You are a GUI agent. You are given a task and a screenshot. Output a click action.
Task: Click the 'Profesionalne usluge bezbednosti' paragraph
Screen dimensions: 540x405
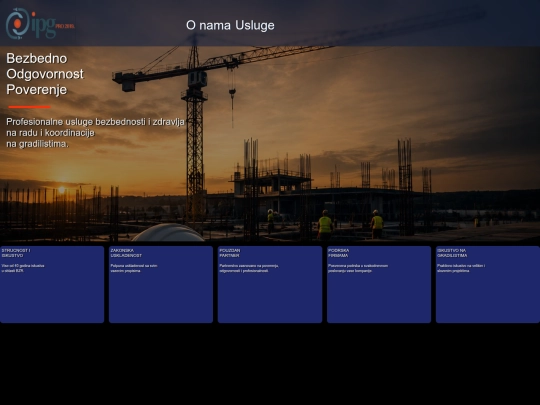point(95,133)
